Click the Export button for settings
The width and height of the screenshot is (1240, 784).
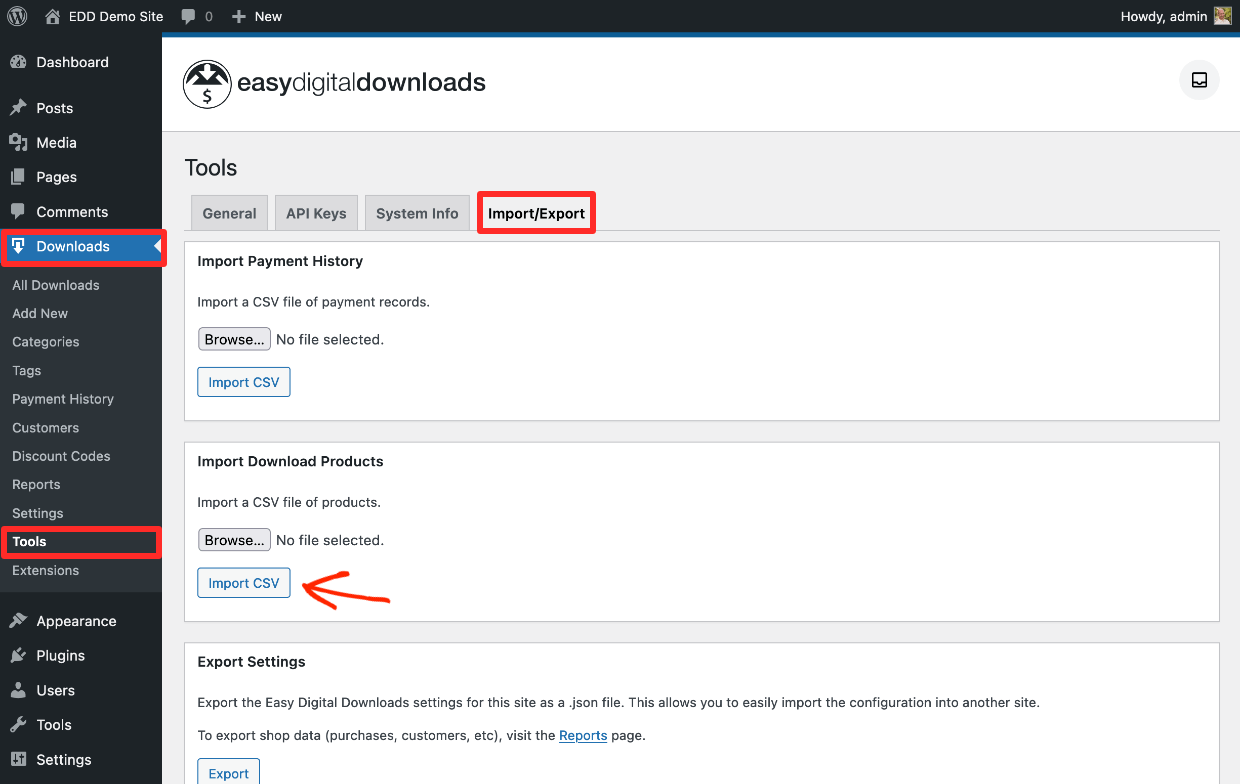click(228, 772)
